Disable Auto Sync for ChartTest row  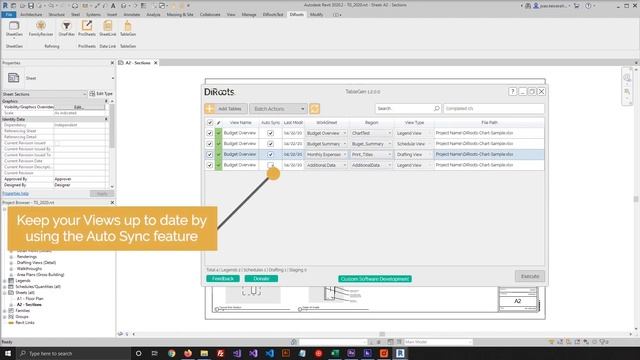[270, 133]
